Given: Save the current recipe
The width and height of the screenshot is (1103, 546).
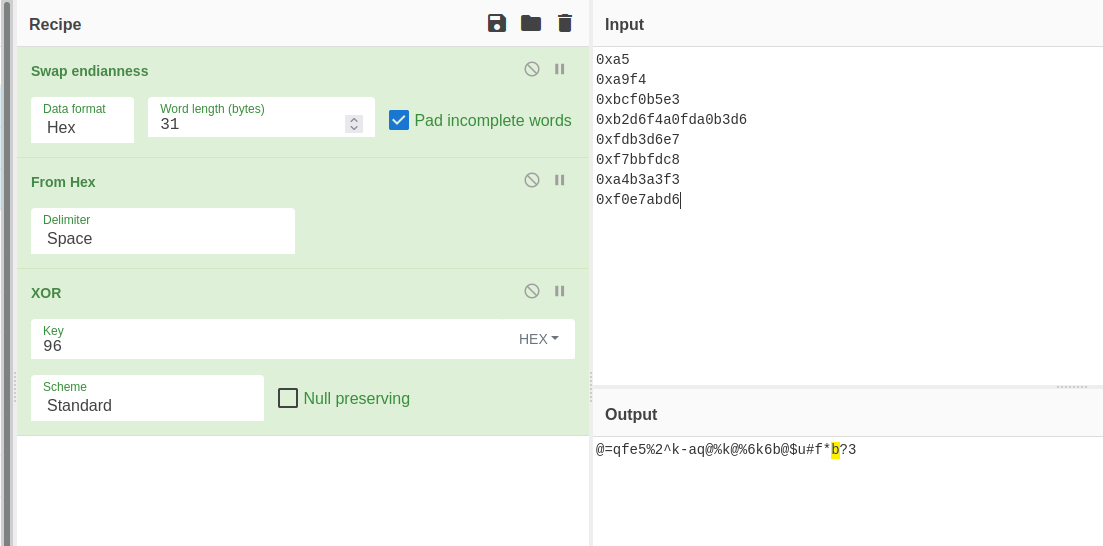Looking at the screenshot, I should [x=497, y=23].
